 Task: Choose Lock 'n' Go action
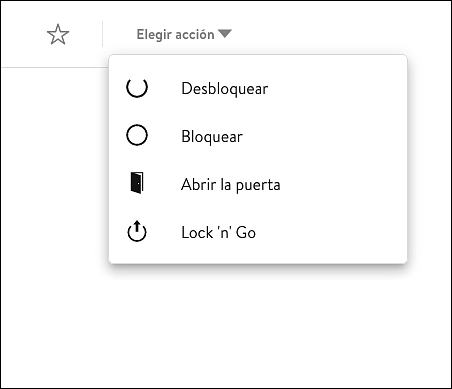(x=258, y=232)
